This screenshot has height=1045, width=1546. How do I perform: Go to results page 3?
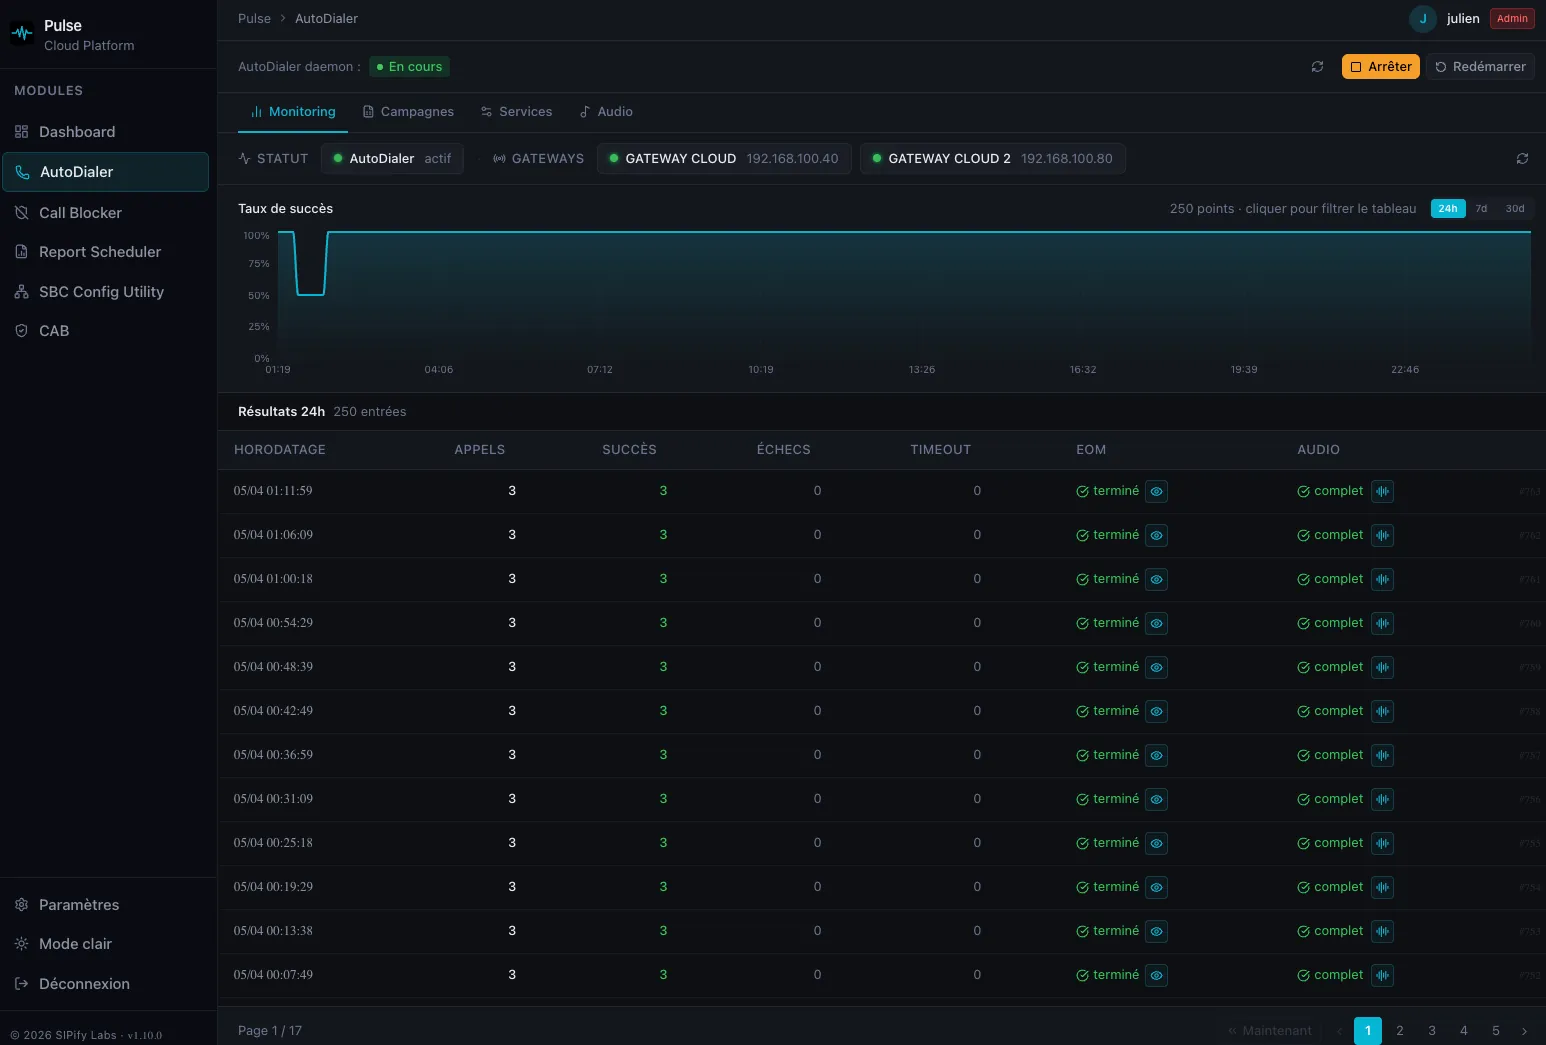point(1432,1031)
